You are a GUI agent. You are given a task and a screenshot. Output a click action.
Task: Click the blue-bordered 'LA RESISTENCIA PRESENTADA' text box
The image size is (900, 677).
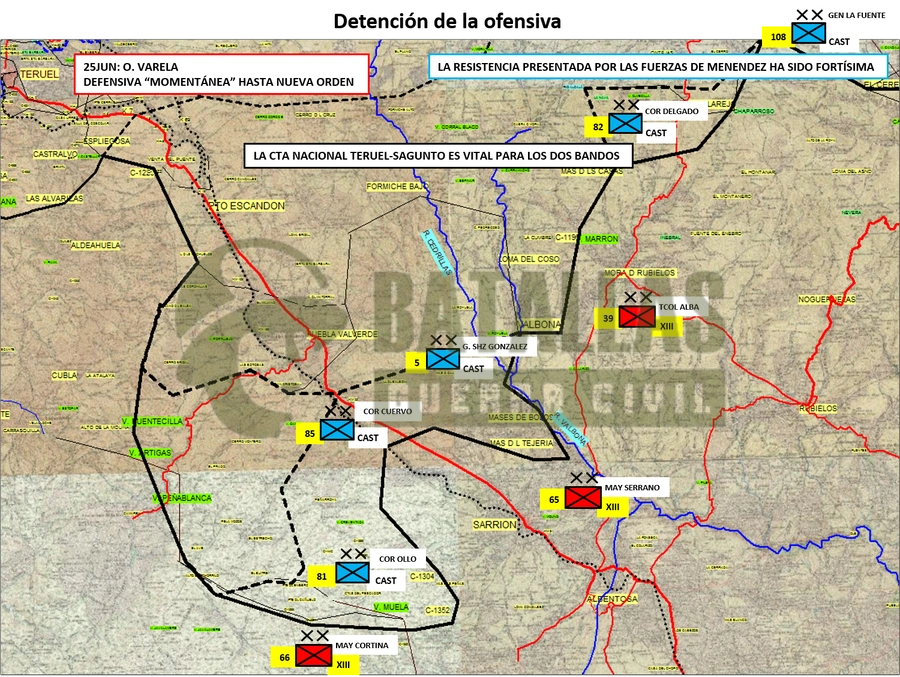point(658,67)
